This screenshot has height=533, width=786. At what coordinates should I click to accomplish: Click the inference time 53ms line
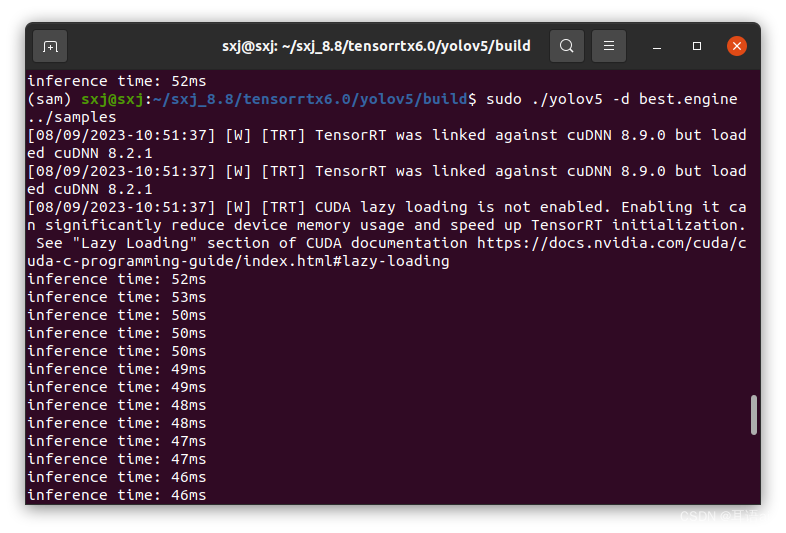[x=117, y=297]
